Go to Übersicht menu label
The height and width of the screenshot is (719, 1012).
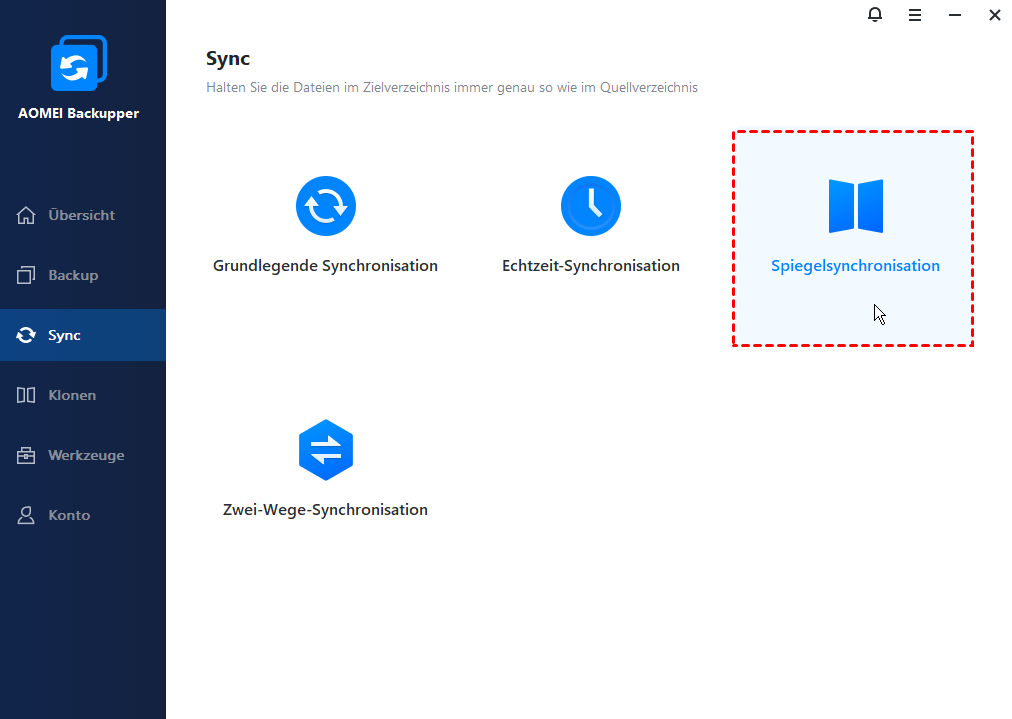coord(81,215)
